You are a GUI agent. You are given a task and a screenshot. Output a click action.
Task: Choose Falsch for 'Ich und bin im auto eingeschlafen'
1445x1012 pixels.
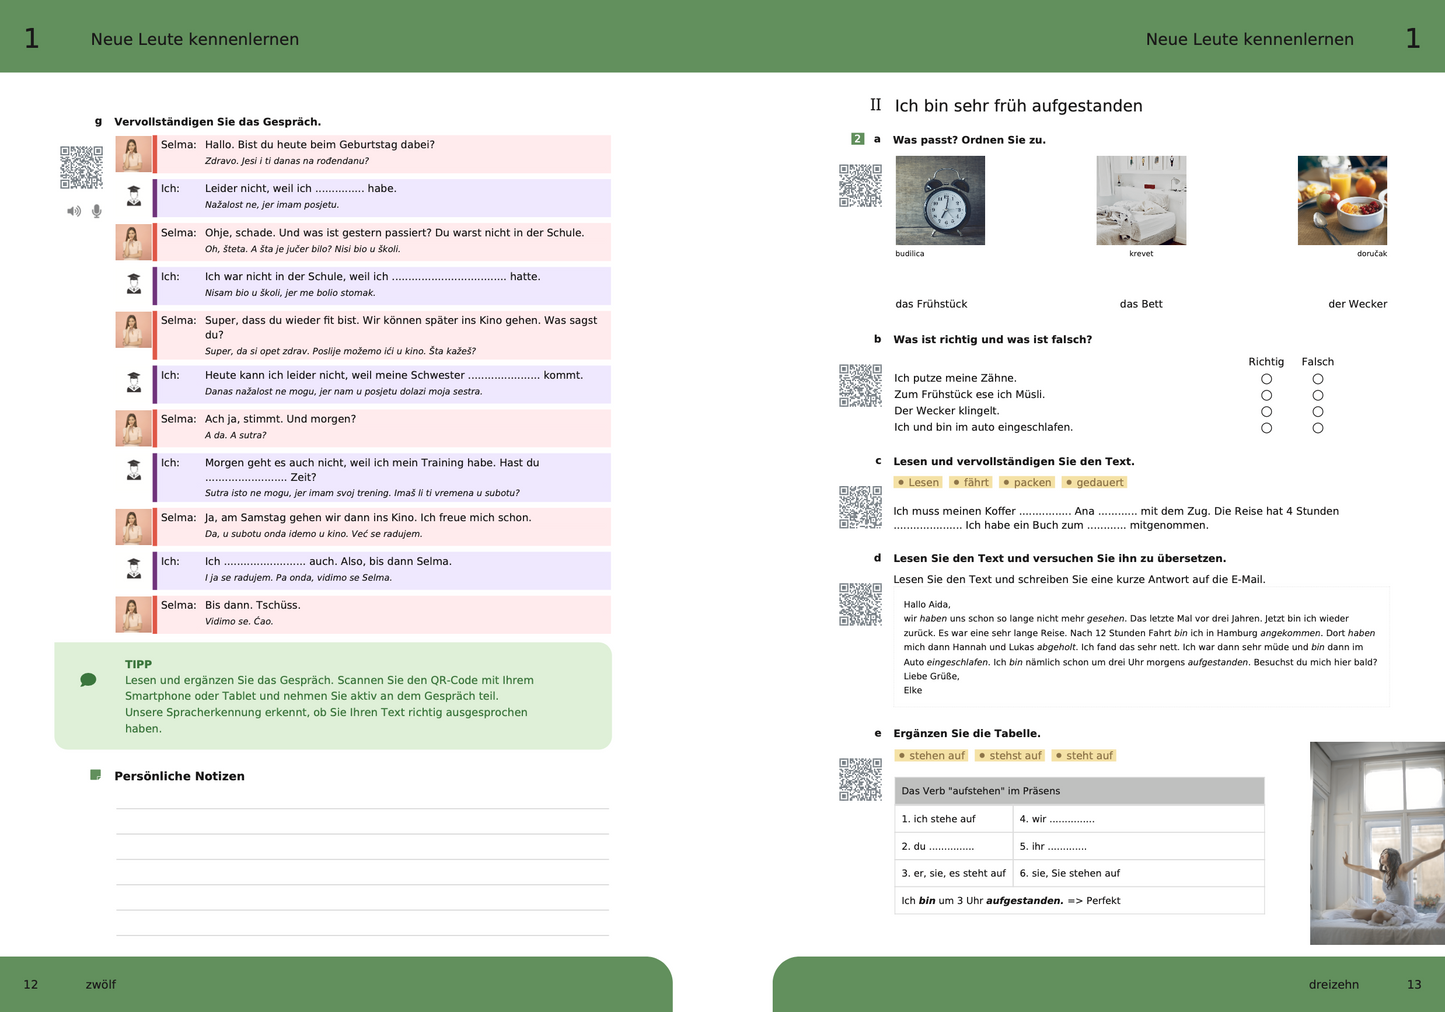click(1317, 428)
